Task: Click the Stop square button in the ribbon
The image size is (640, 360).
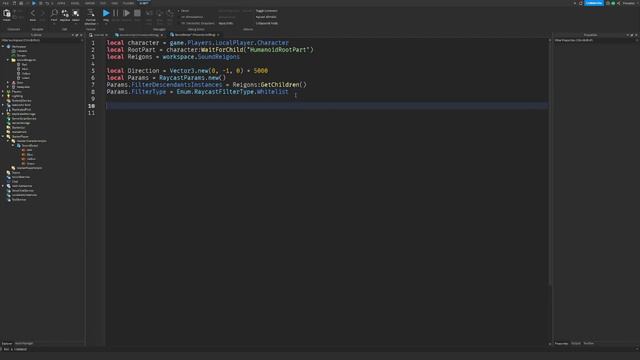Action: pyautogui.click(x=138, y=14)
